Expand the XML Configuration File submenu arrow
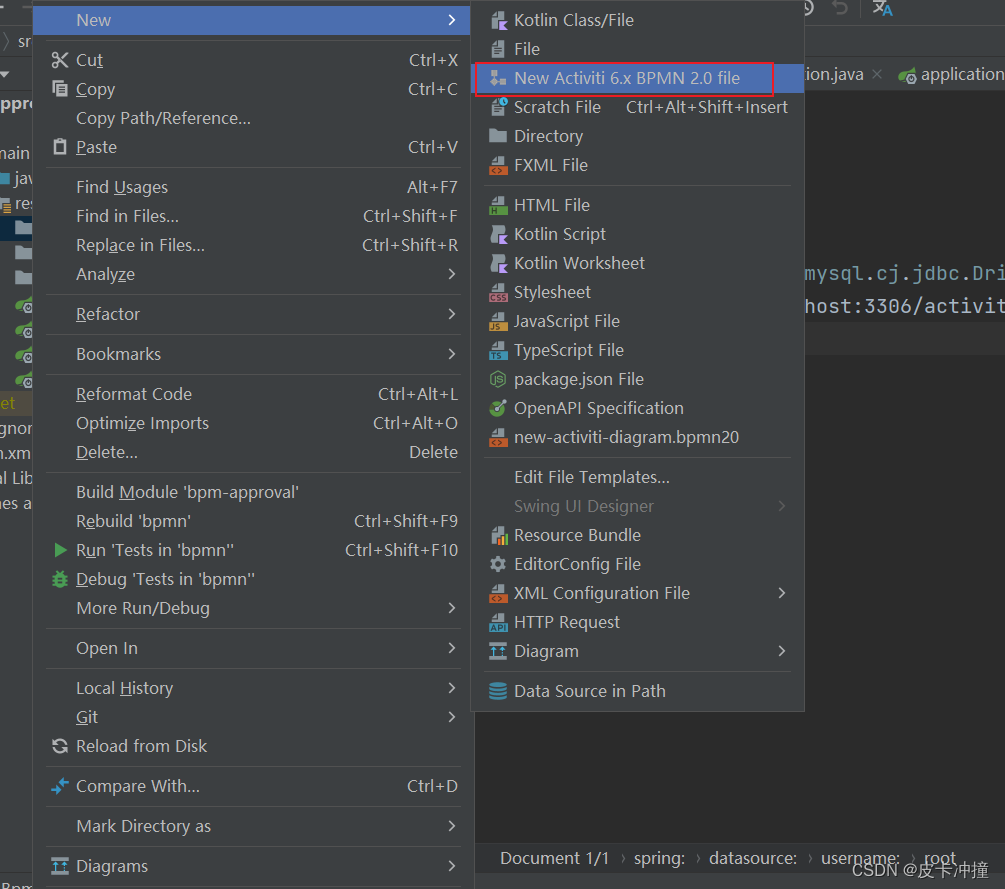1005x889 pixels. 781,593
